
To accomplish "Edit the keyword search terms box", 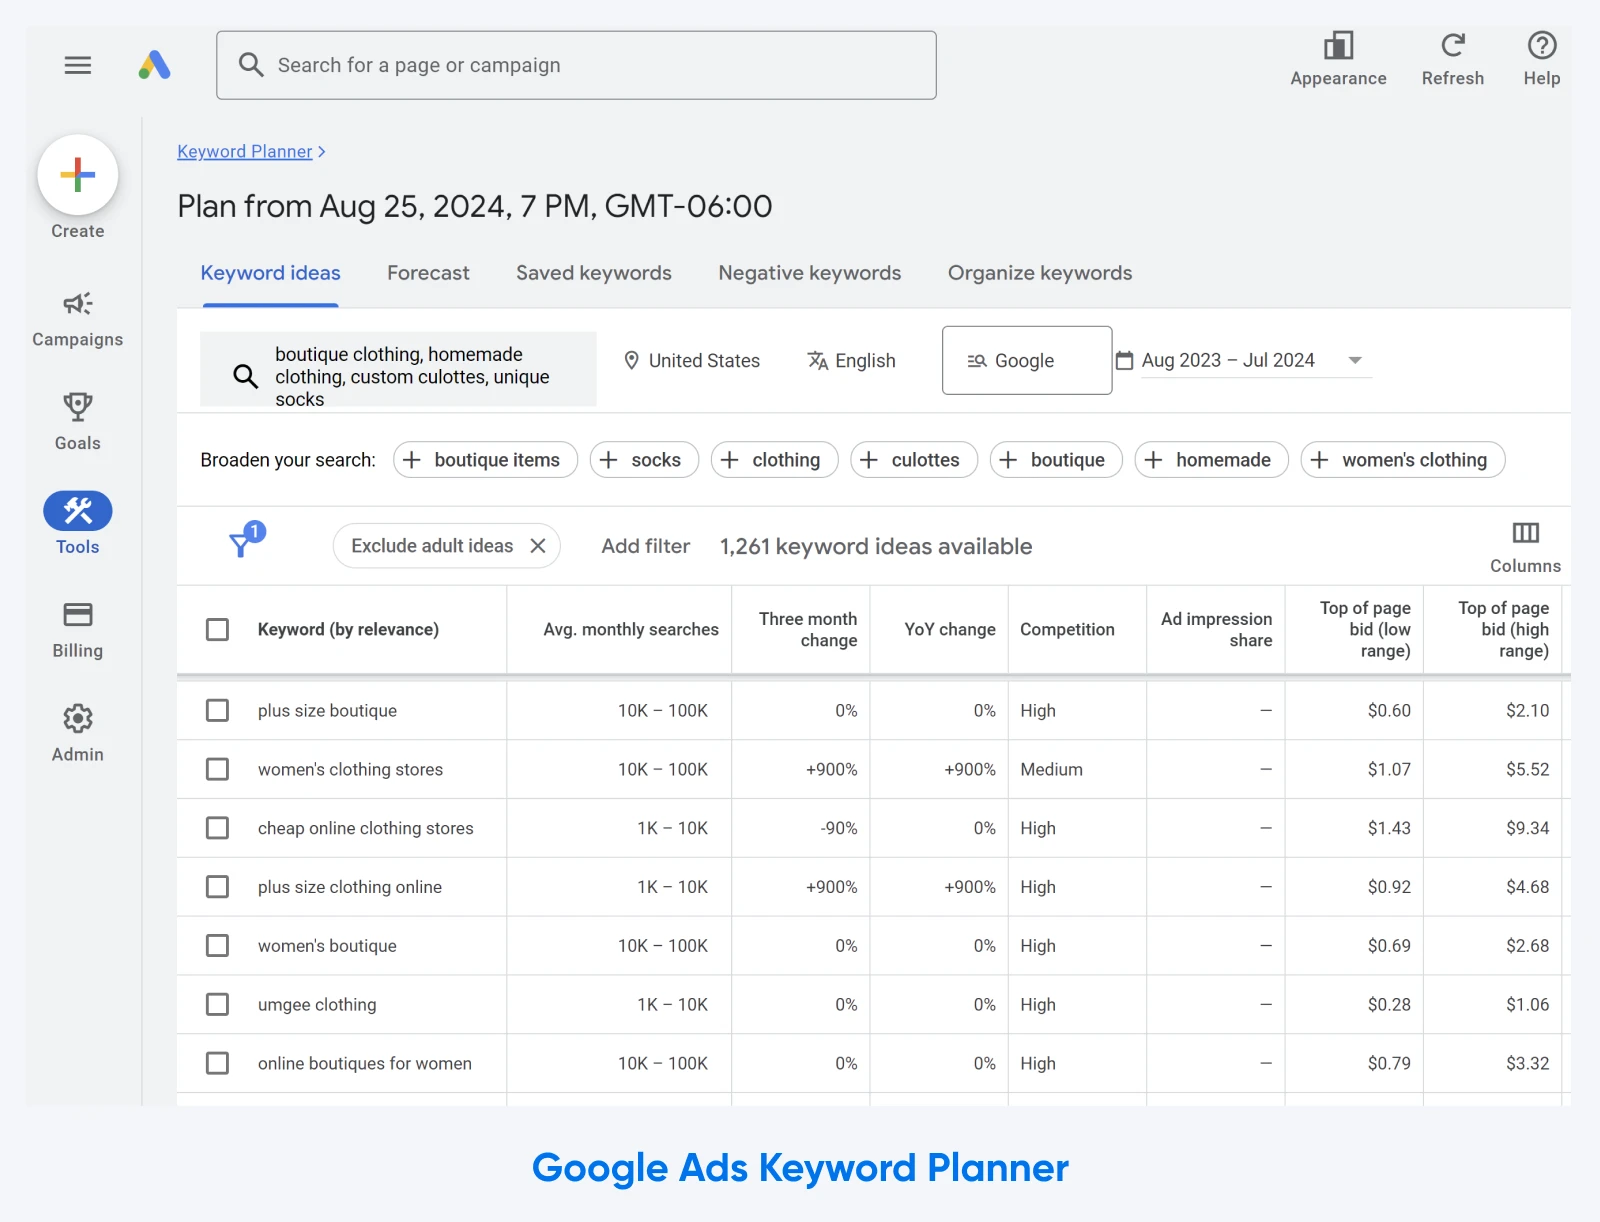I will coord(398,369).
